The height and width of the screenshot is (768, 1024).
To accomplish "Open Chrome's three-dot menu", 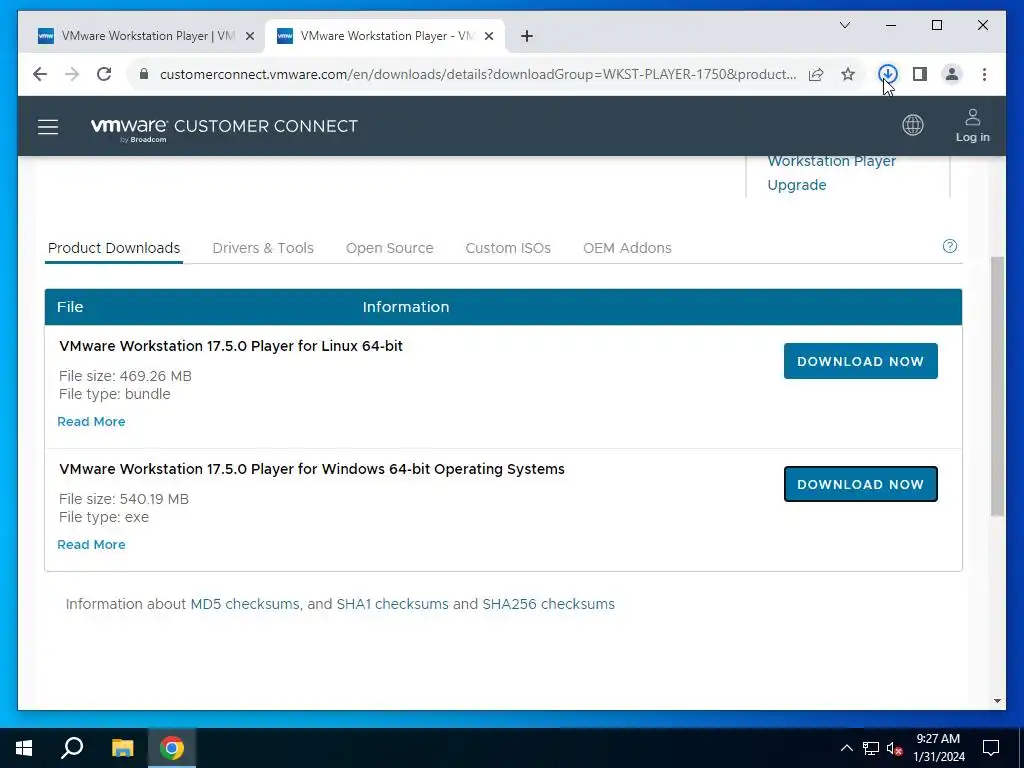I will pos(984,74).
